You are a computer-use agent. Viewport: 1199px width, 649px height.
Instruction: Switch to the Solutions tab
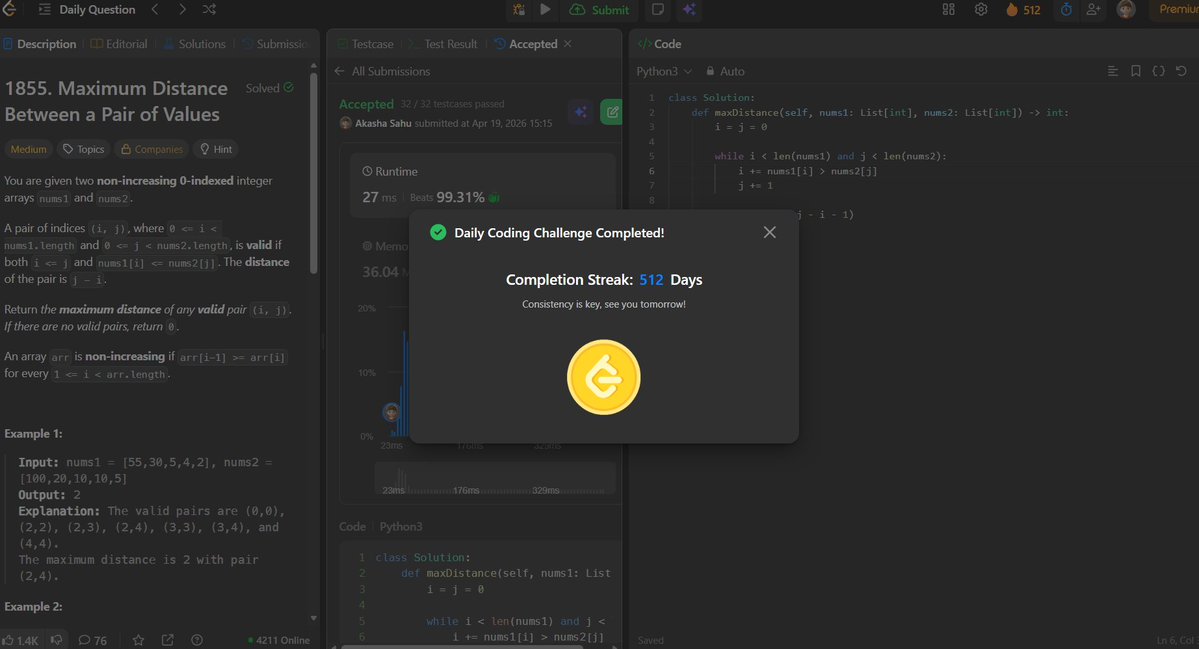coord(194,44)
